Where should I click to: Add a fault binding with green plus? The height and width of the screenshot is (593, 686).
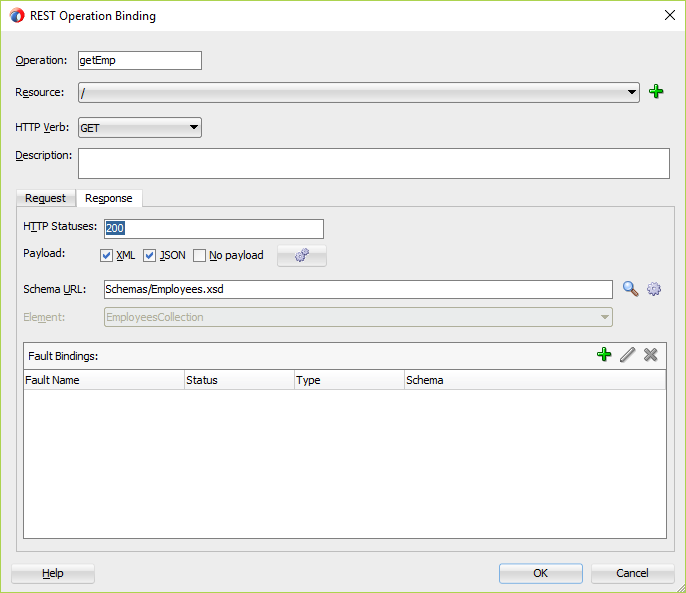[x=604, y=354]
